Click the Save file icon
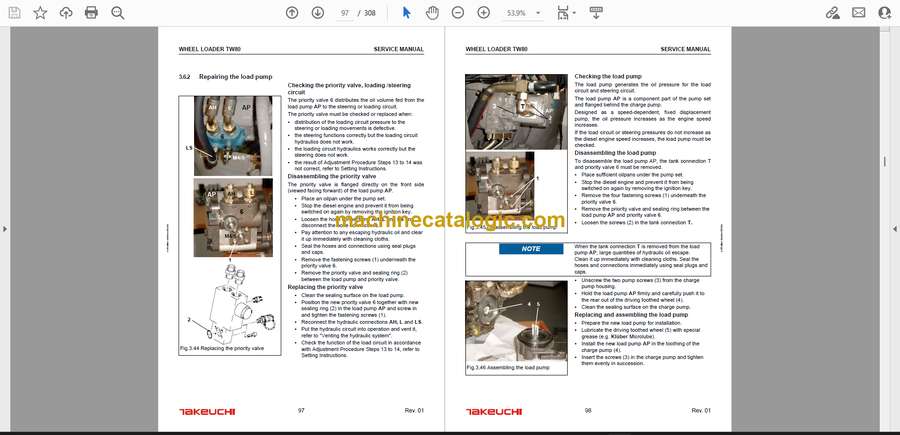Screen dimensions: 900x435 (x=14, y=13)
